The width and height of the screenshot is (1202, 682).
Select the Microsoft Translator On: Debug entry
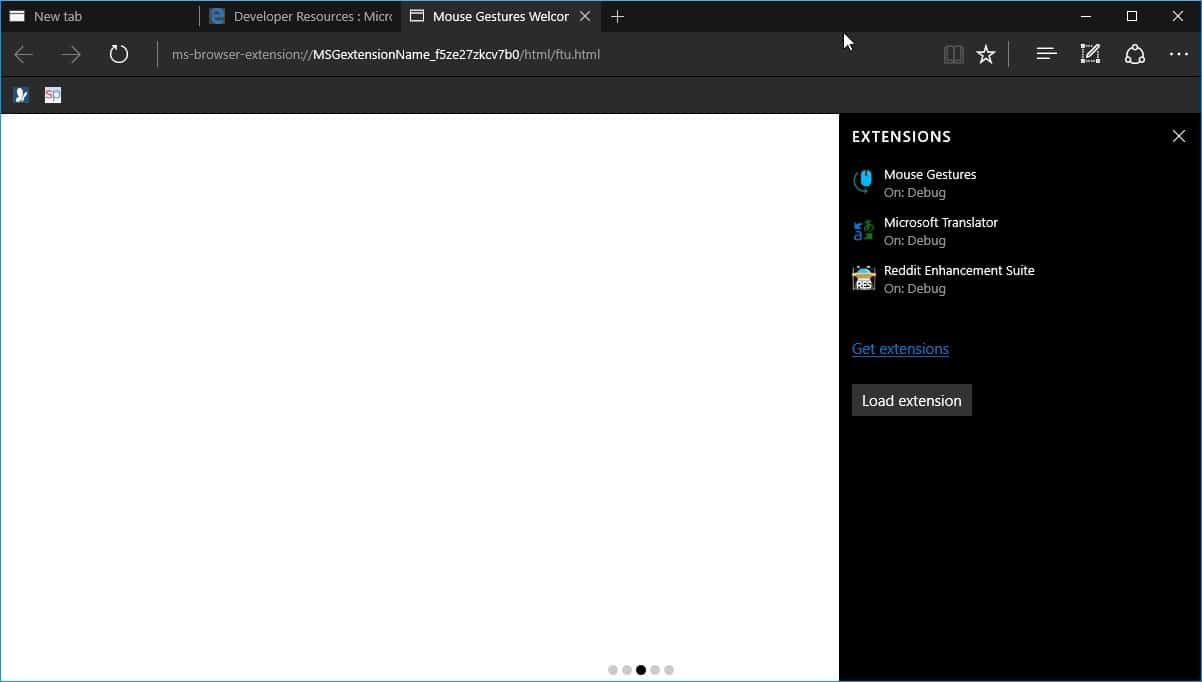940,231
